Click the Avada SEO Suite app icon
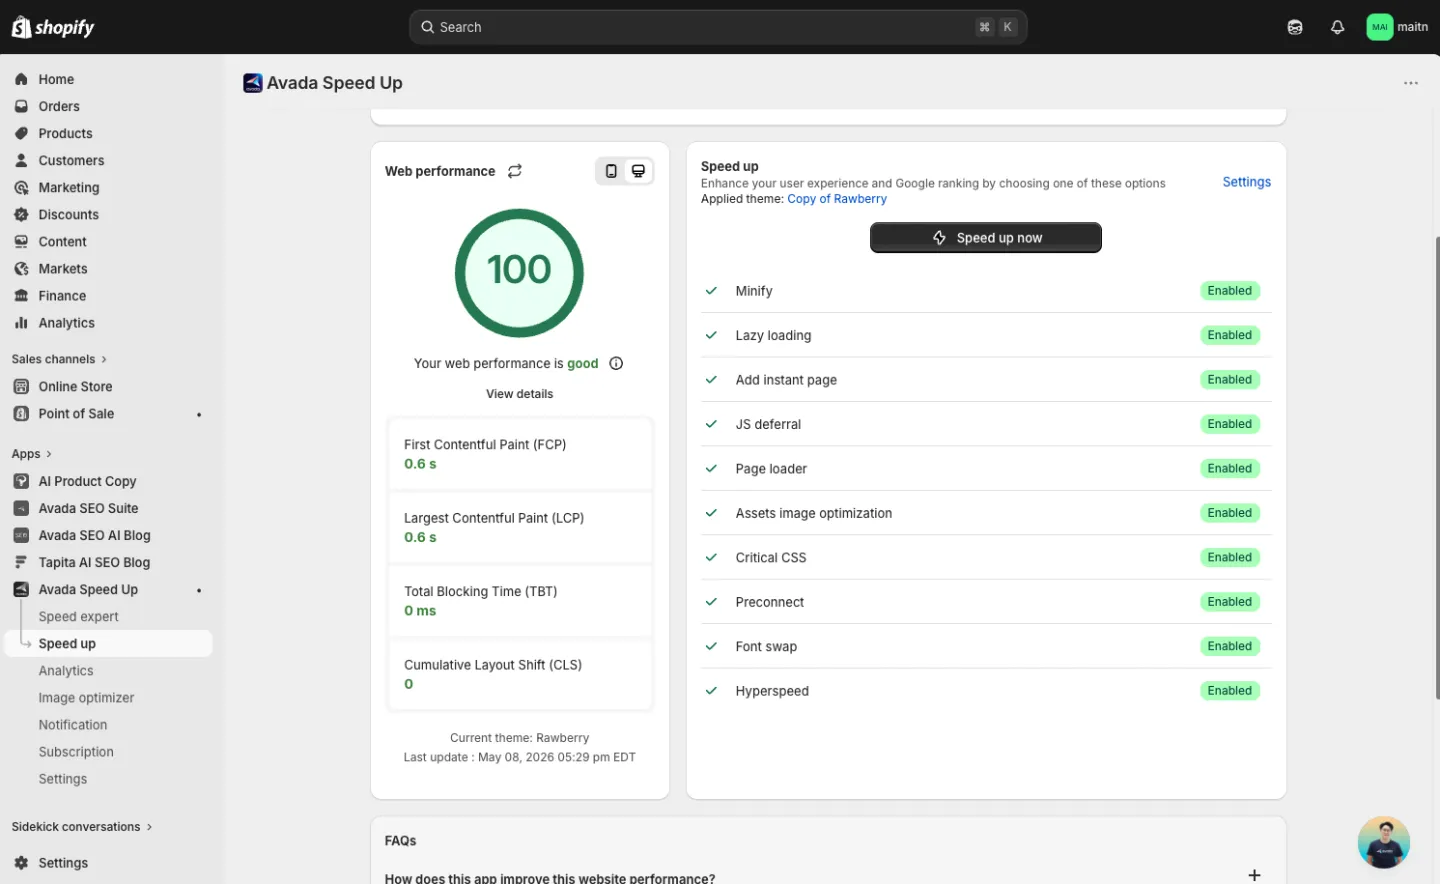 (21, 508)
